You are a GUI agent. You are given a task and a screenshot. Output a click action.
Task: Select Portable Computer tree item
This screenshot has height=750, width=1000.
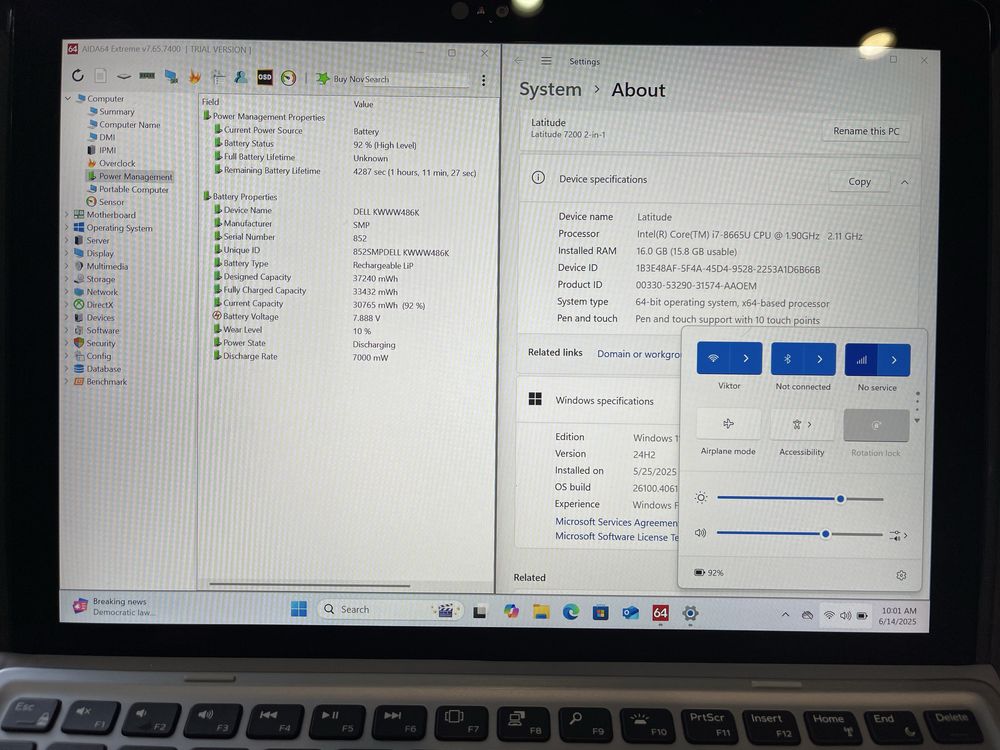coord(133,189)
